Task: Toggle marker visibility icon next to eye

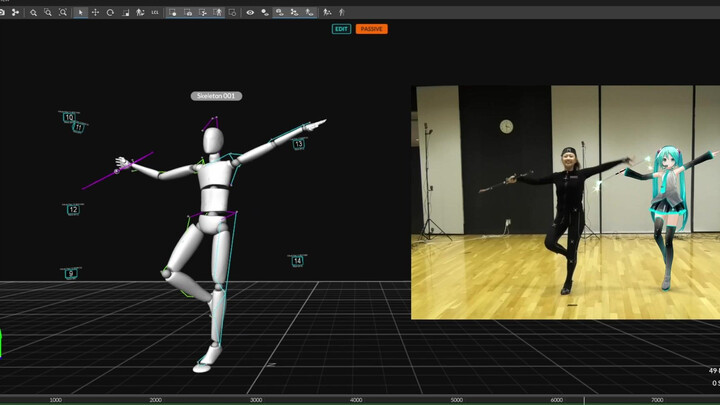Action: tap(264, 12)
